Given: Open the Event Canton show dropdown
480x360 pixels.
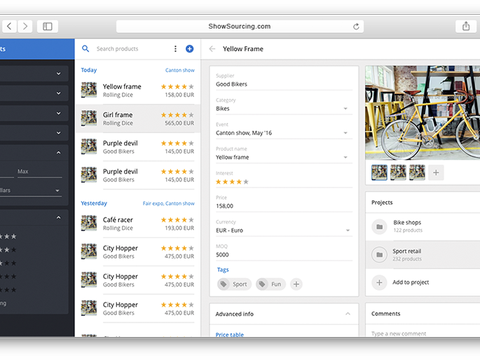Looking at the screenshot, I should pyautogui.click(x=284, y=133).
